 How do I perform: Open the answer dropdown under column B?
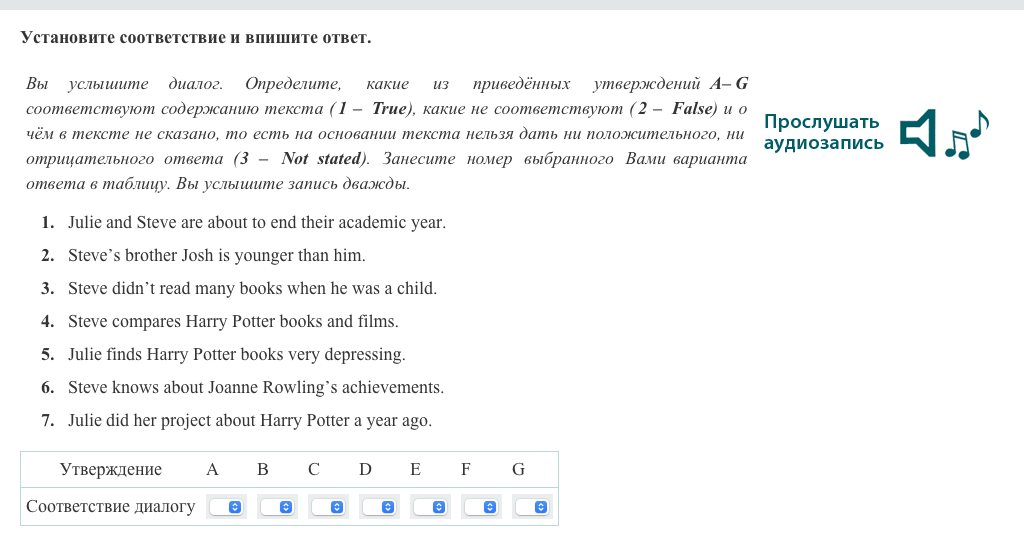(x=276, y=507)
